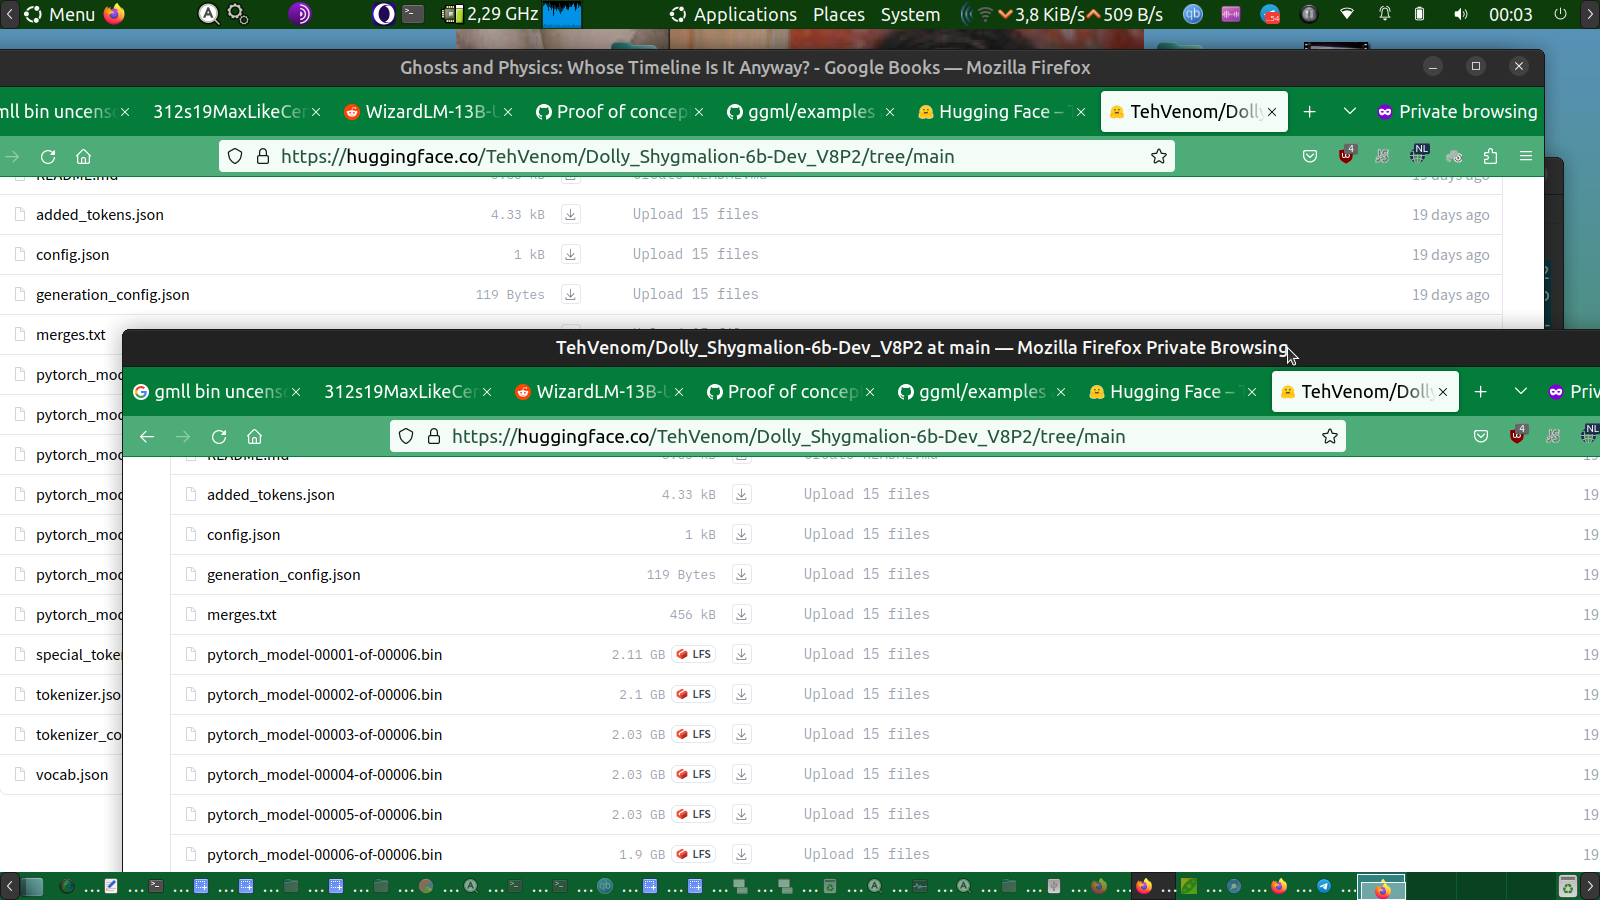Open a new tab with plus button in front window
The width and height of the screenshot is (1600, 900).
tap(1481, 392)
